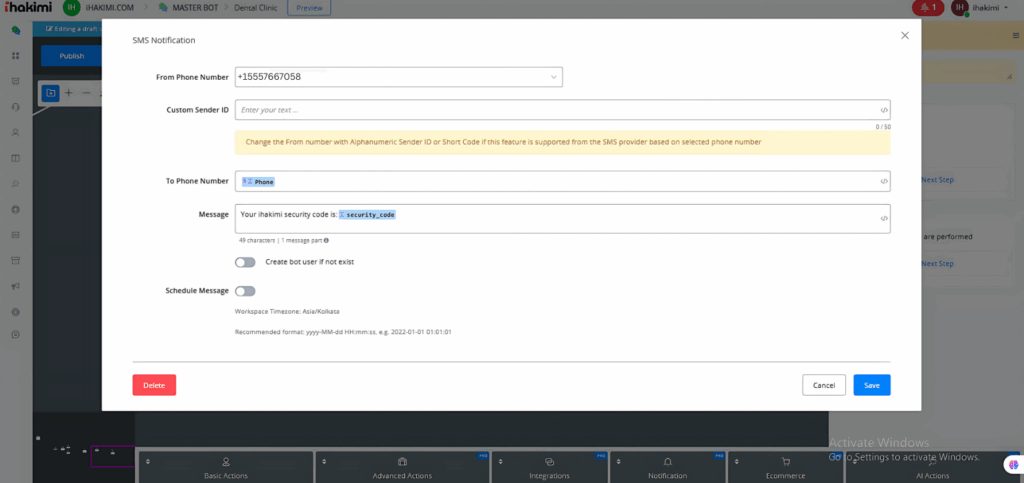
Task: Expand the Basic Actions panel
Action: 225,467
